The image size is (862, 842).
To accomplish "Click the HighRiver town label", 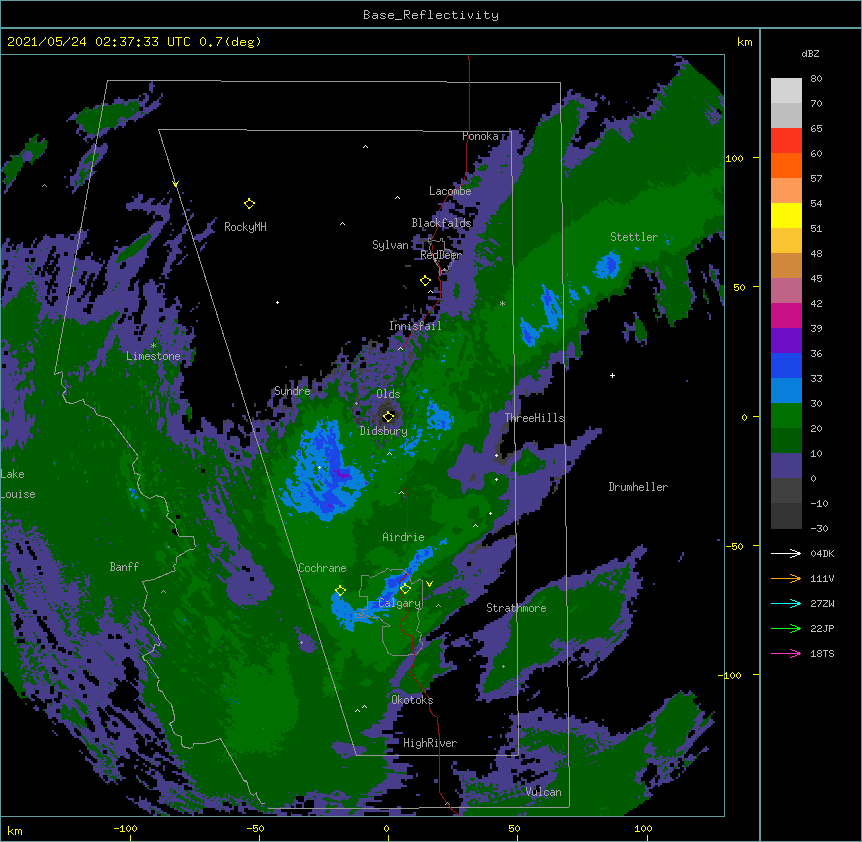I will click(430, 743).
